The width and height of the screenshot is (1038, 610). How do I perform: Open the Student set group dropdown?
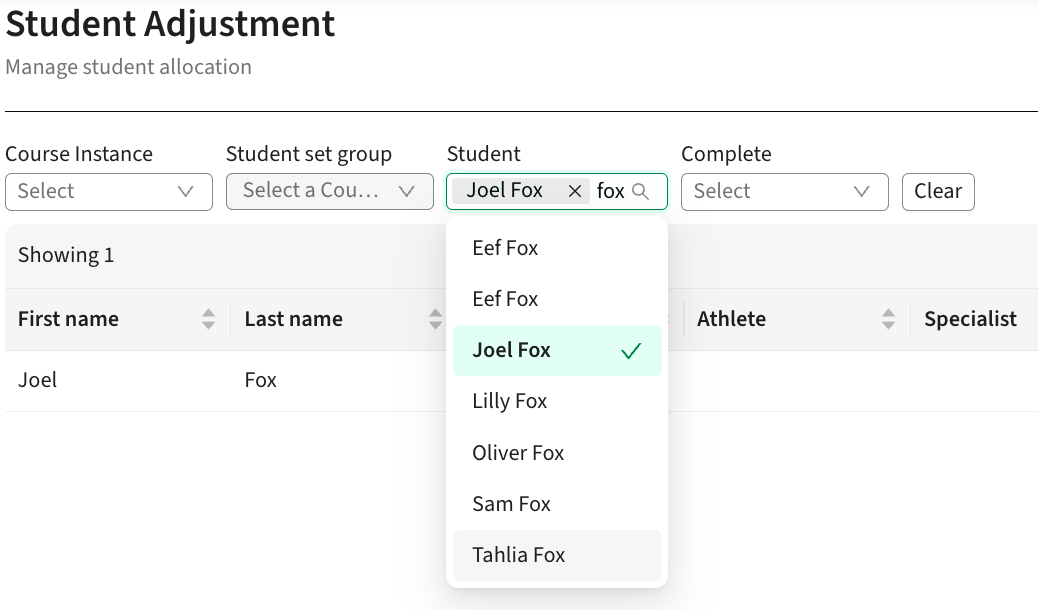click(330, 192)
